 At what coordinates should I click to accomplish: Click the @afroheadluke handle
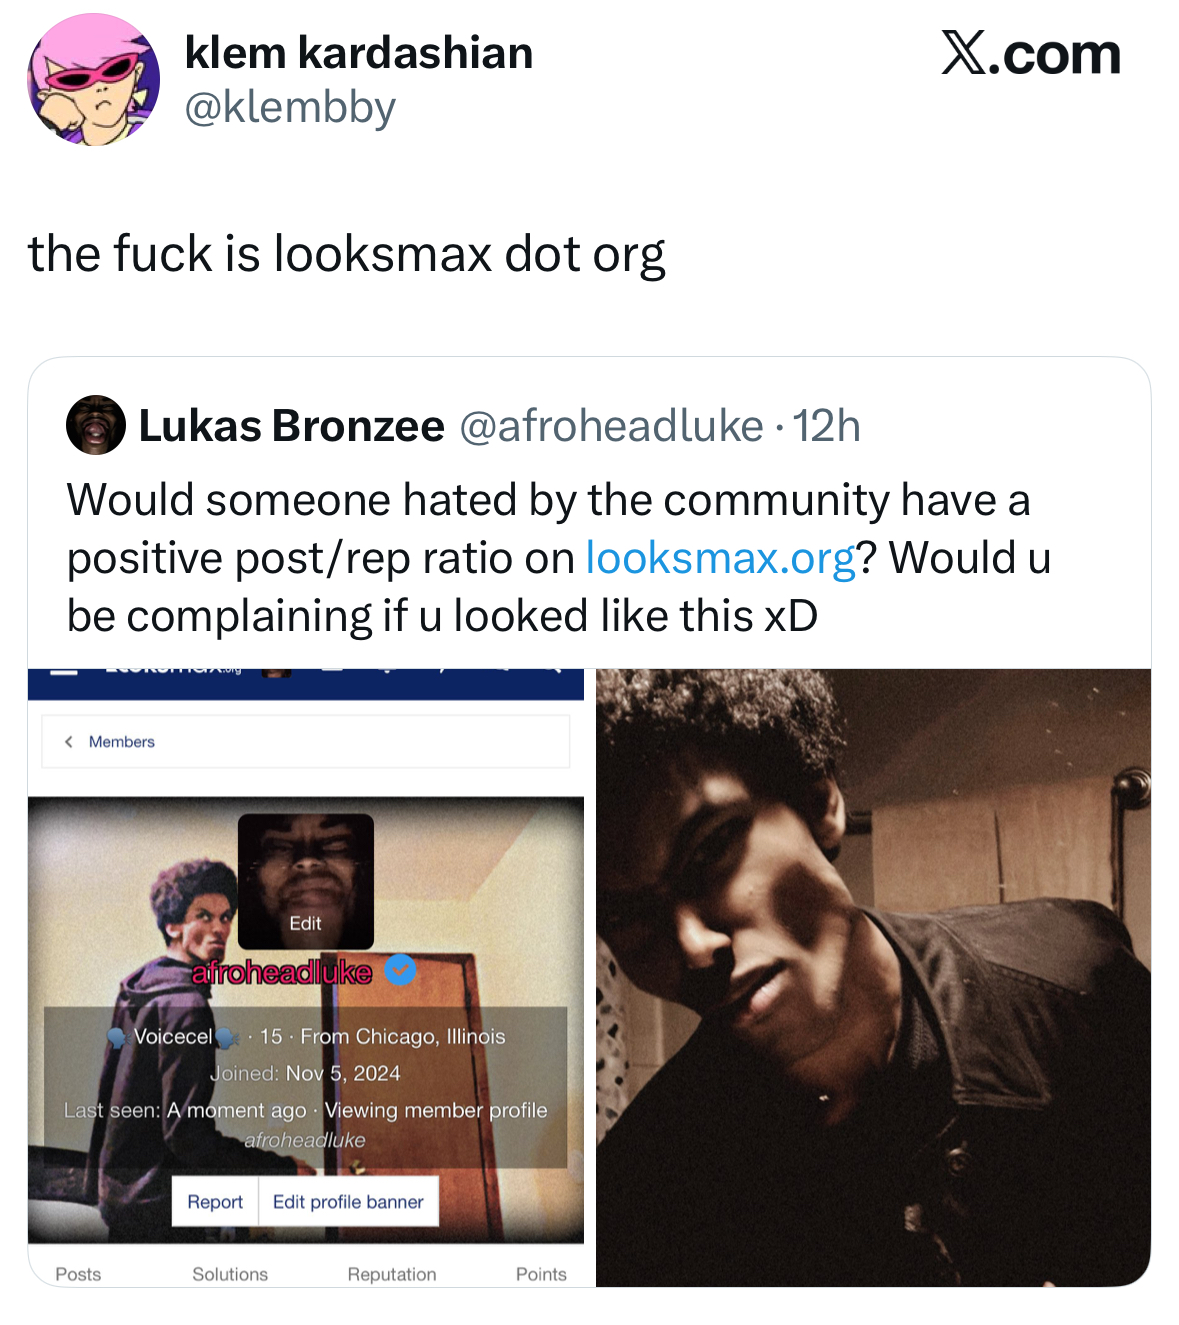click(x=611, y=426)
